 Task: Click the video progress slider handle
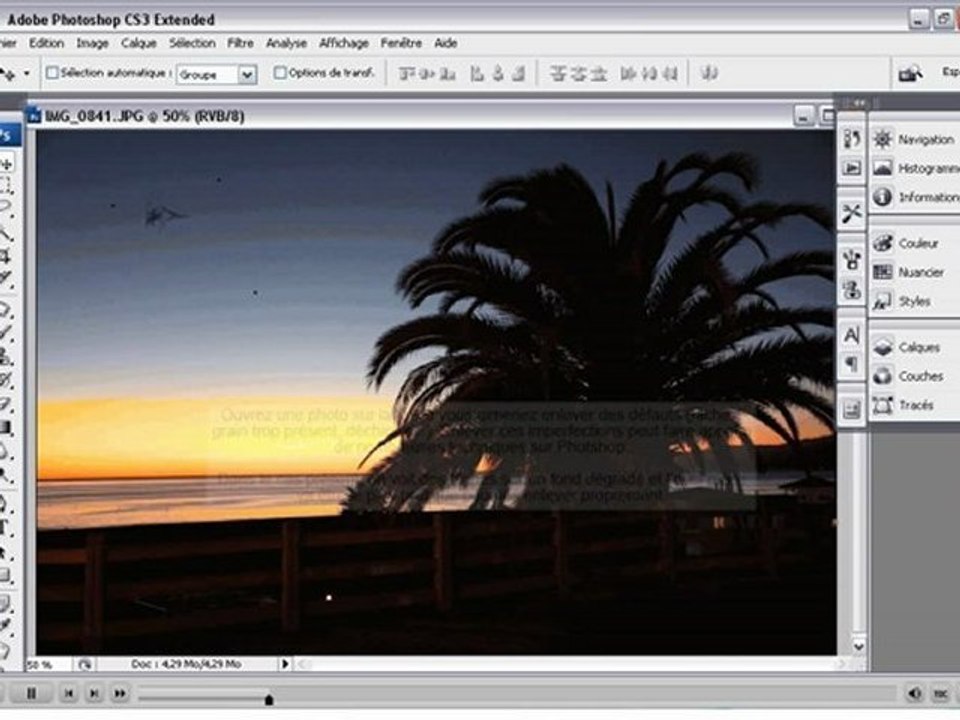click(x=269, y=699)
